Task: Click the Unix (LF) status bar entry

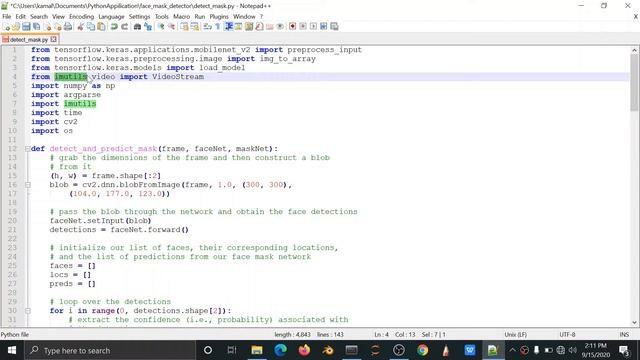Action: (515, 335)
